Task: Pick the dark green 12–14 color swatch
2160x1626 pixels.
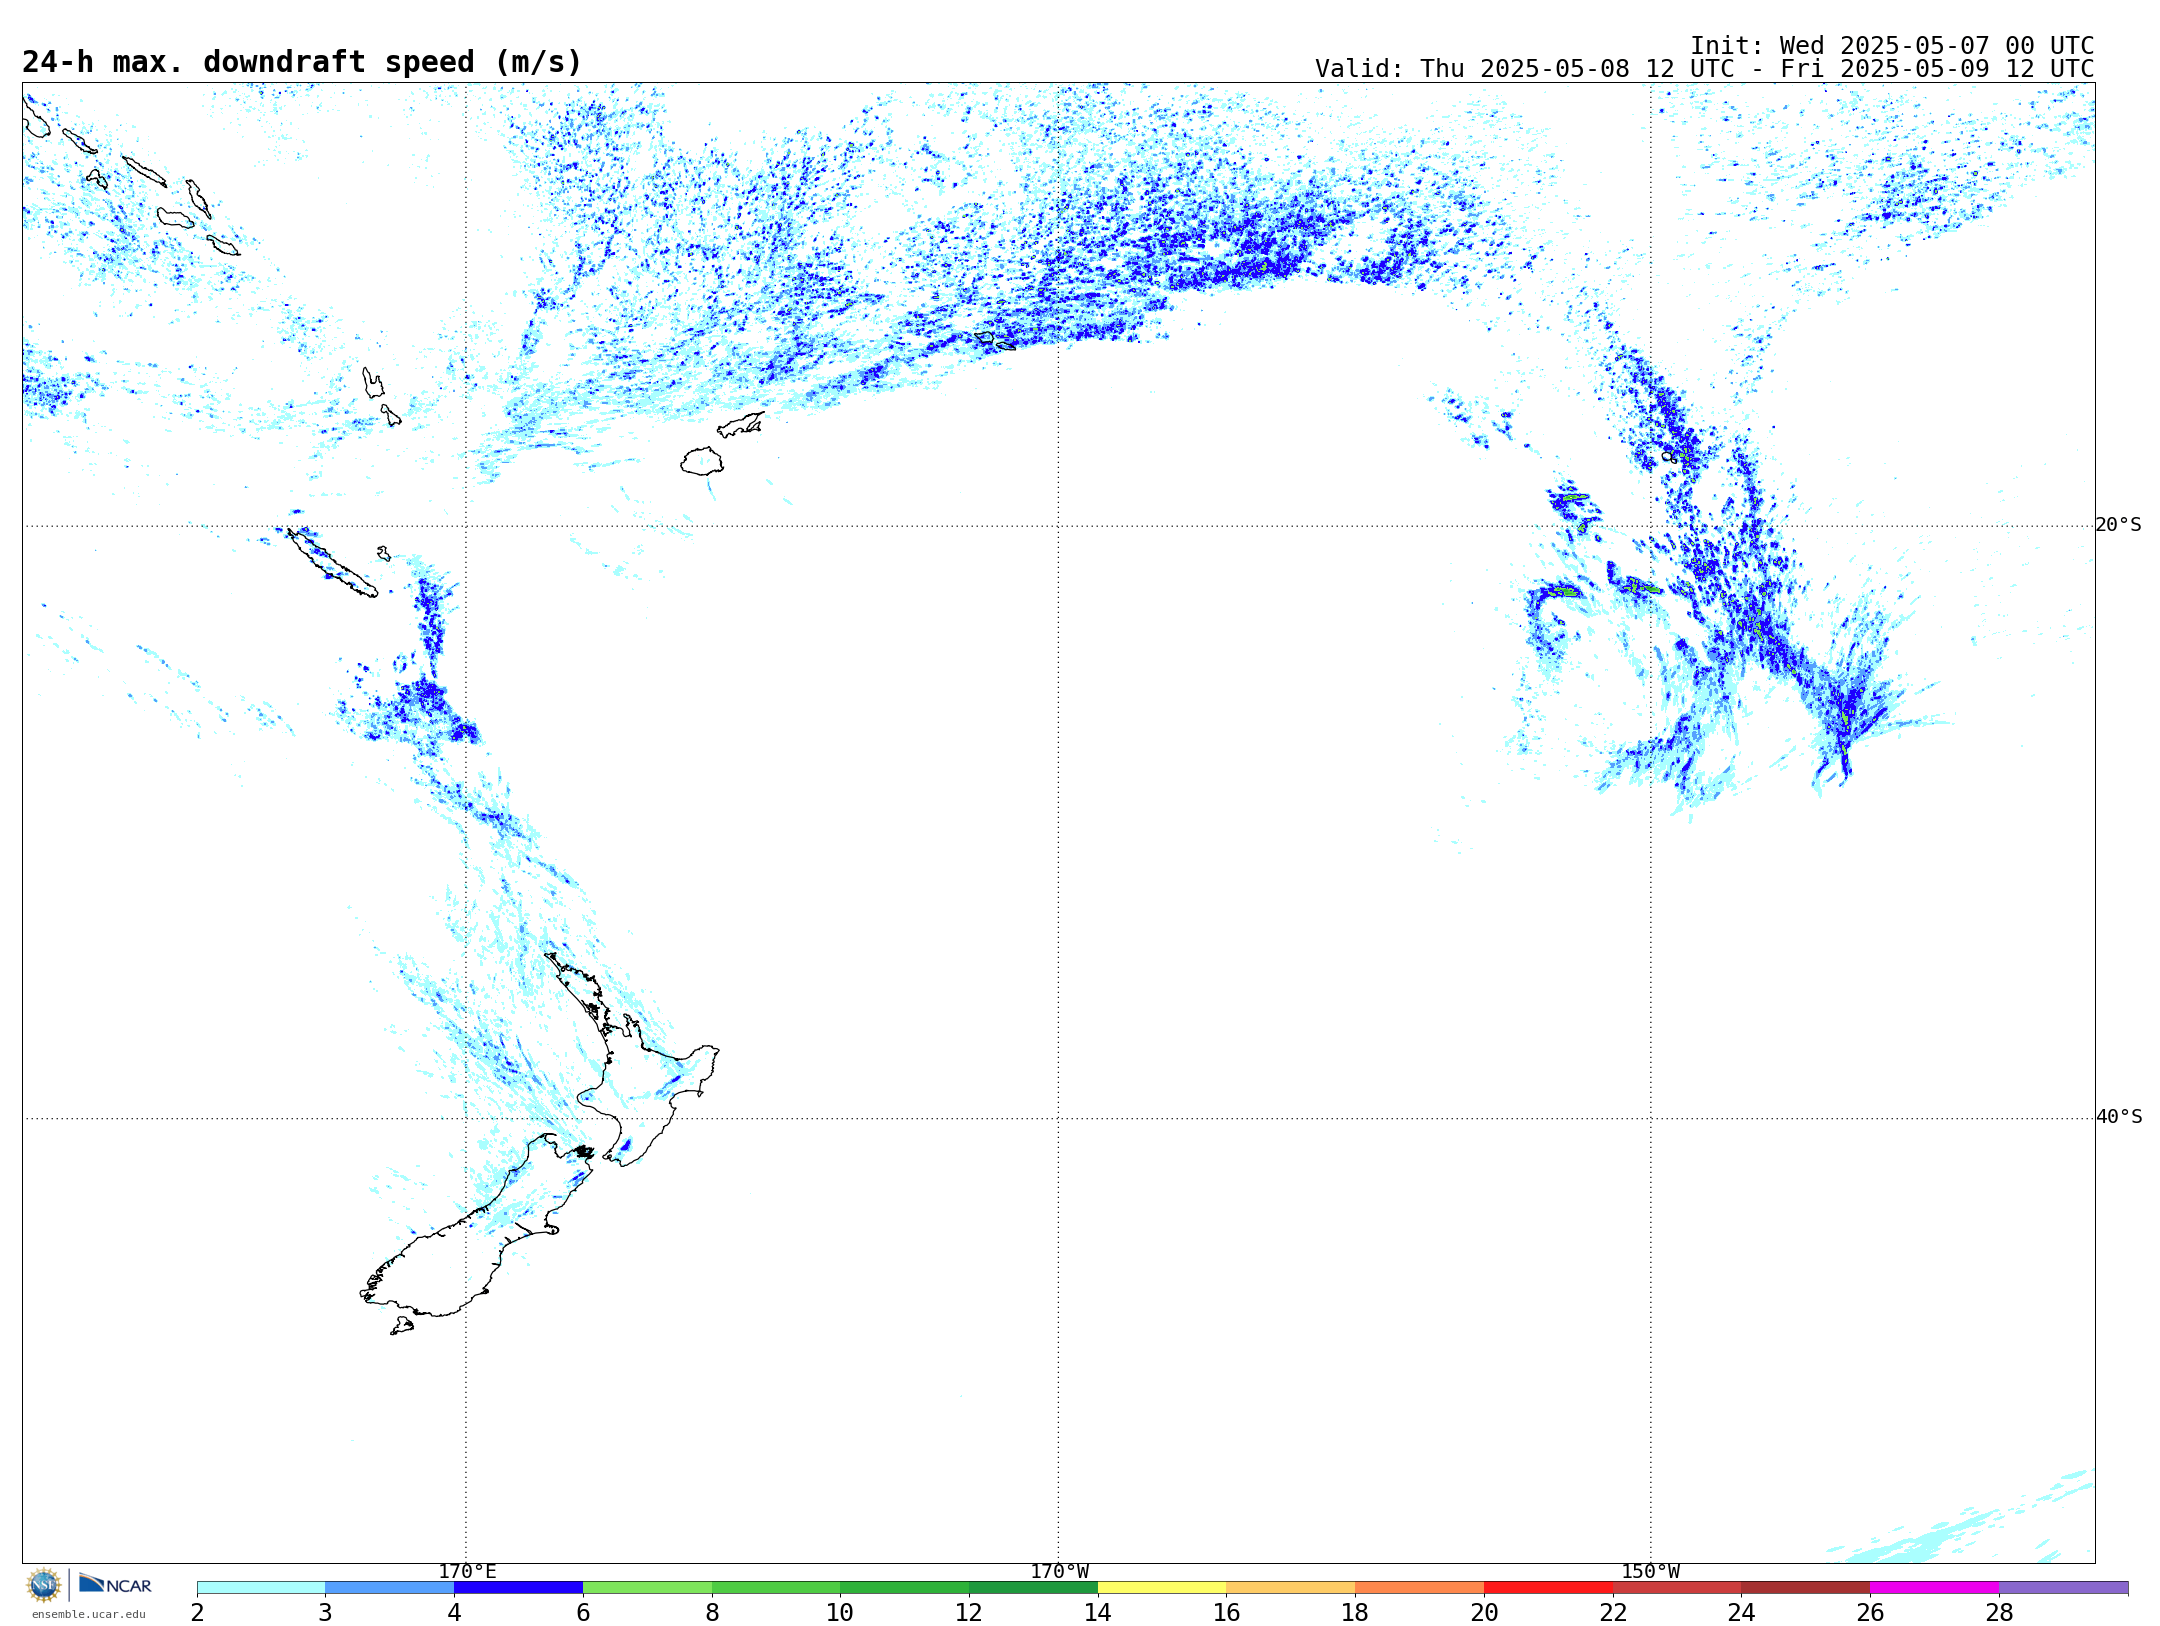Action: (x=1033, y=1588)
